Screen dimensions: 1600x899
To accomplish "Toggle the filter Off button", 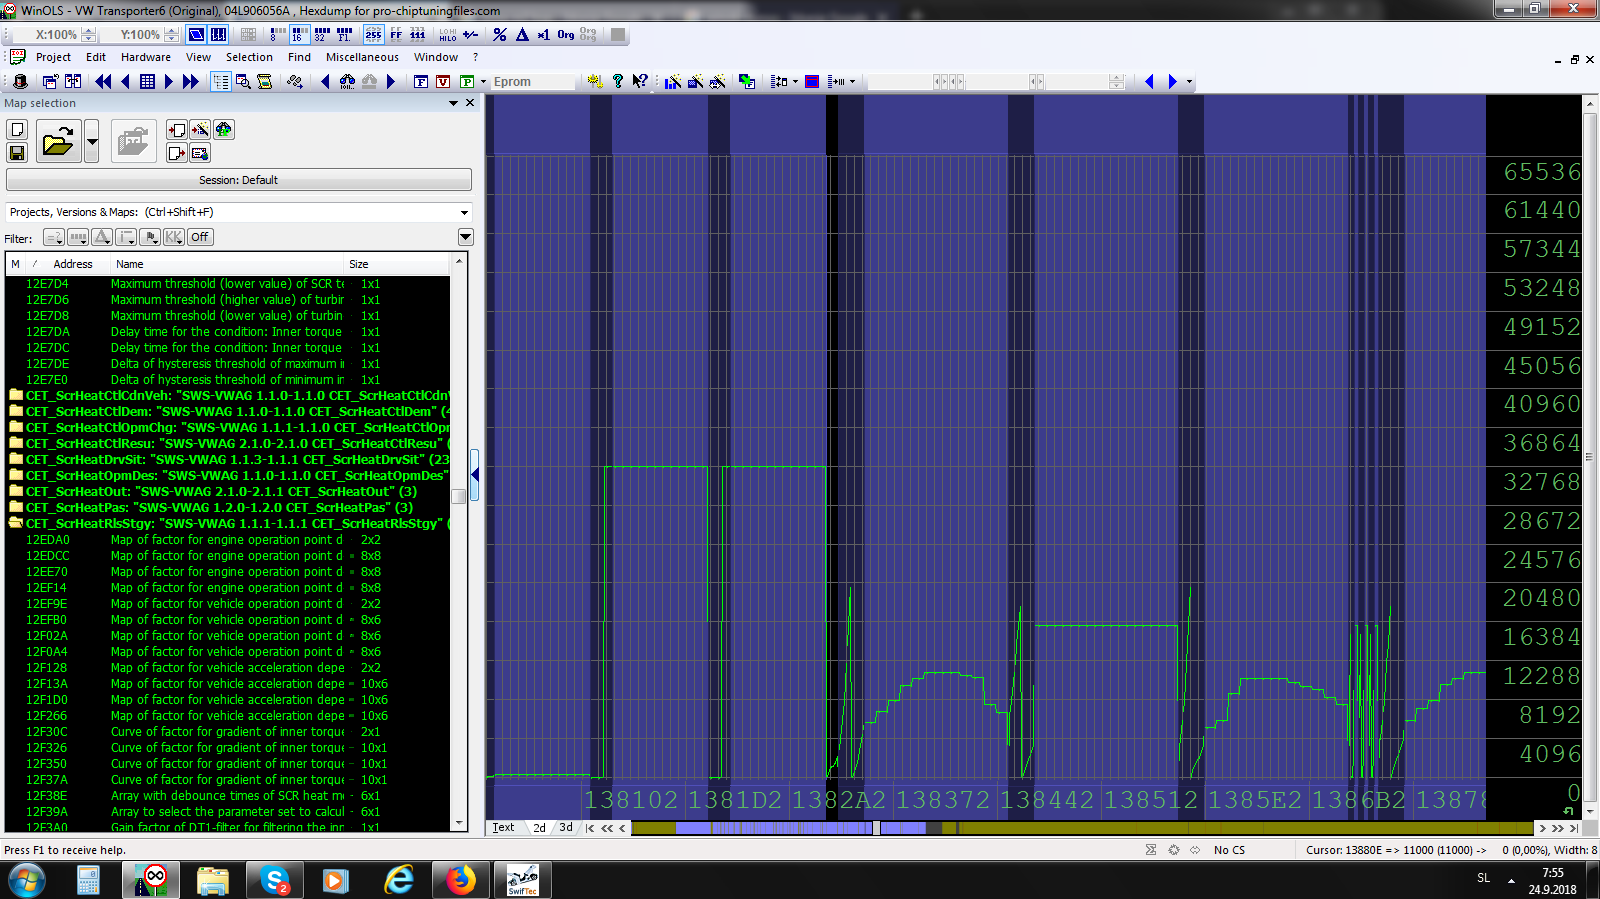I will click(200, 237).
